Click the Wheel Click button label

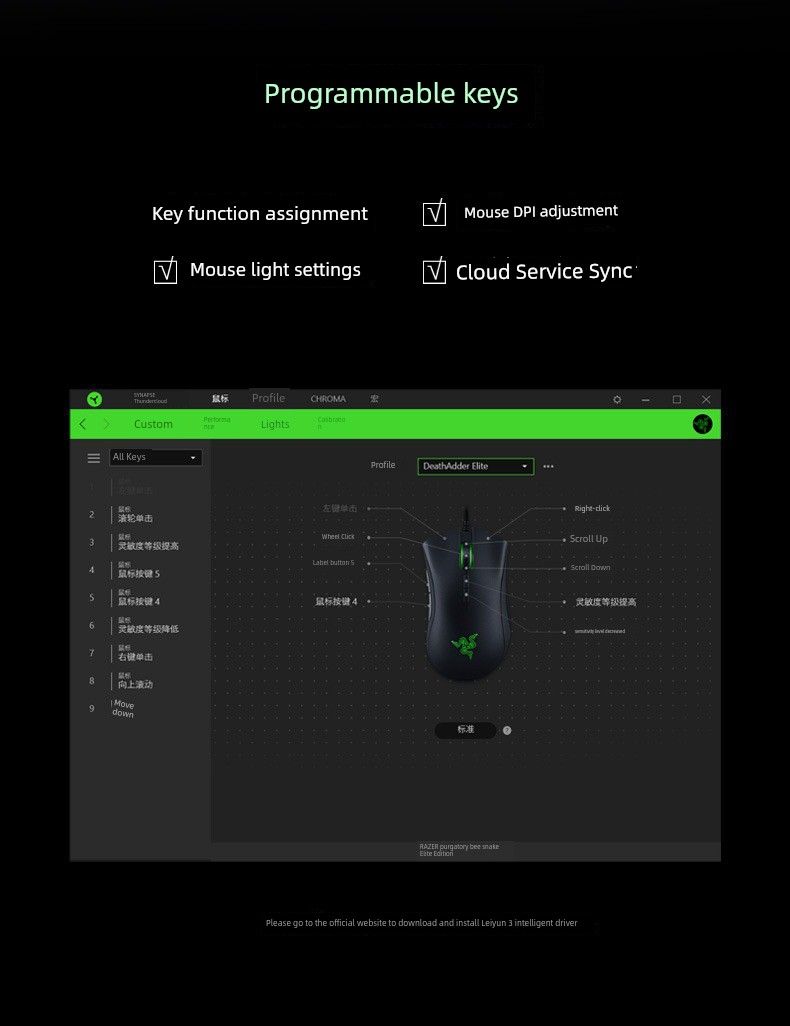pos(338,537)
